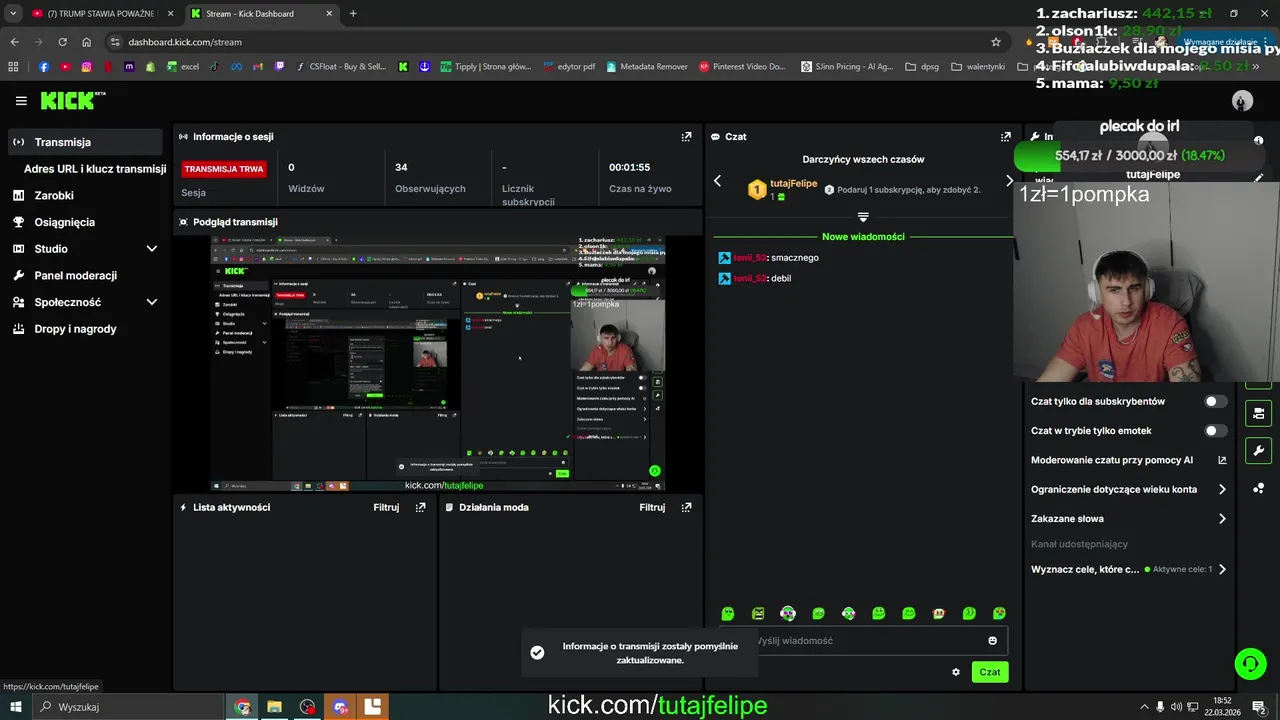
Task: Open the hamburger menu next to Kick logo
Action: click(x=21, y=101)
